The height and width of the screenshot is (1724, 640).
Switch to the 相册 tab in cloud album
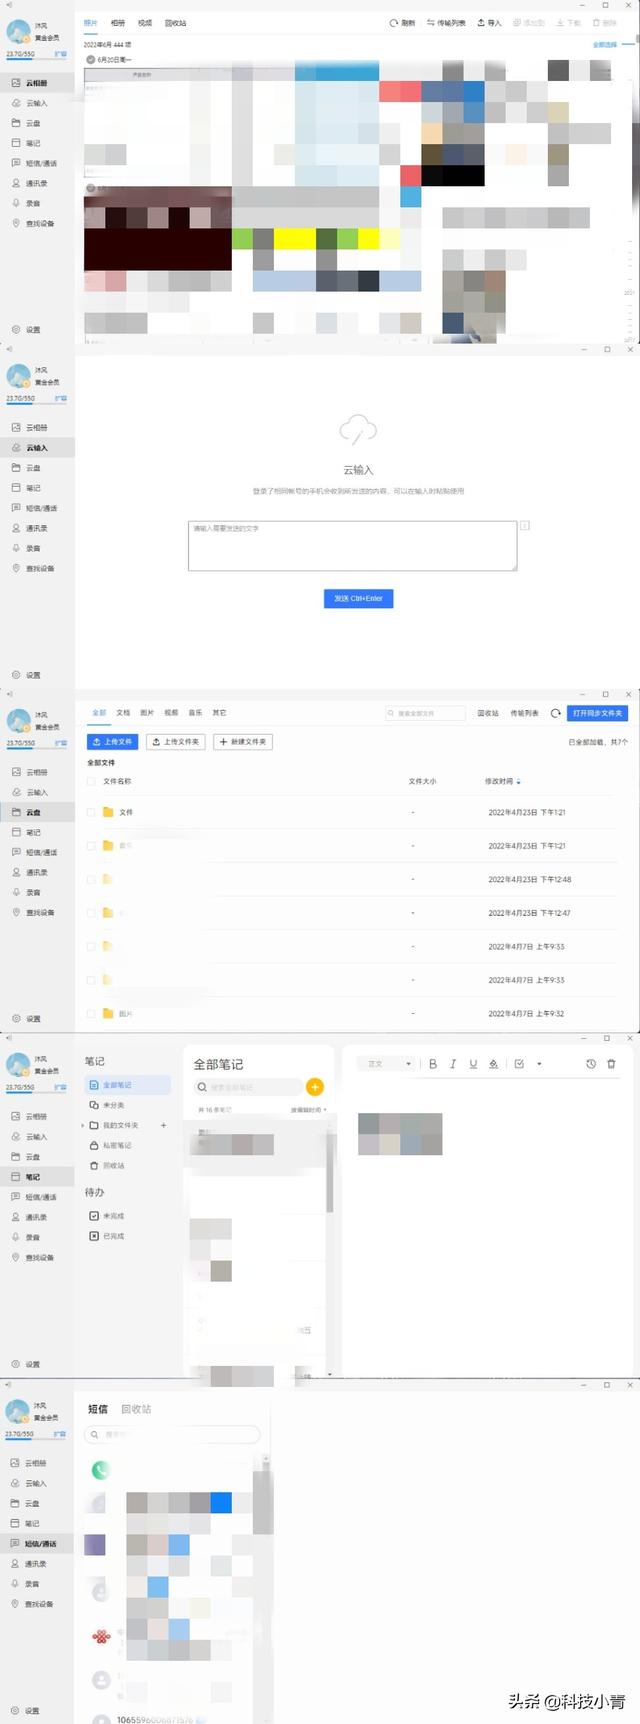point(118,22)
